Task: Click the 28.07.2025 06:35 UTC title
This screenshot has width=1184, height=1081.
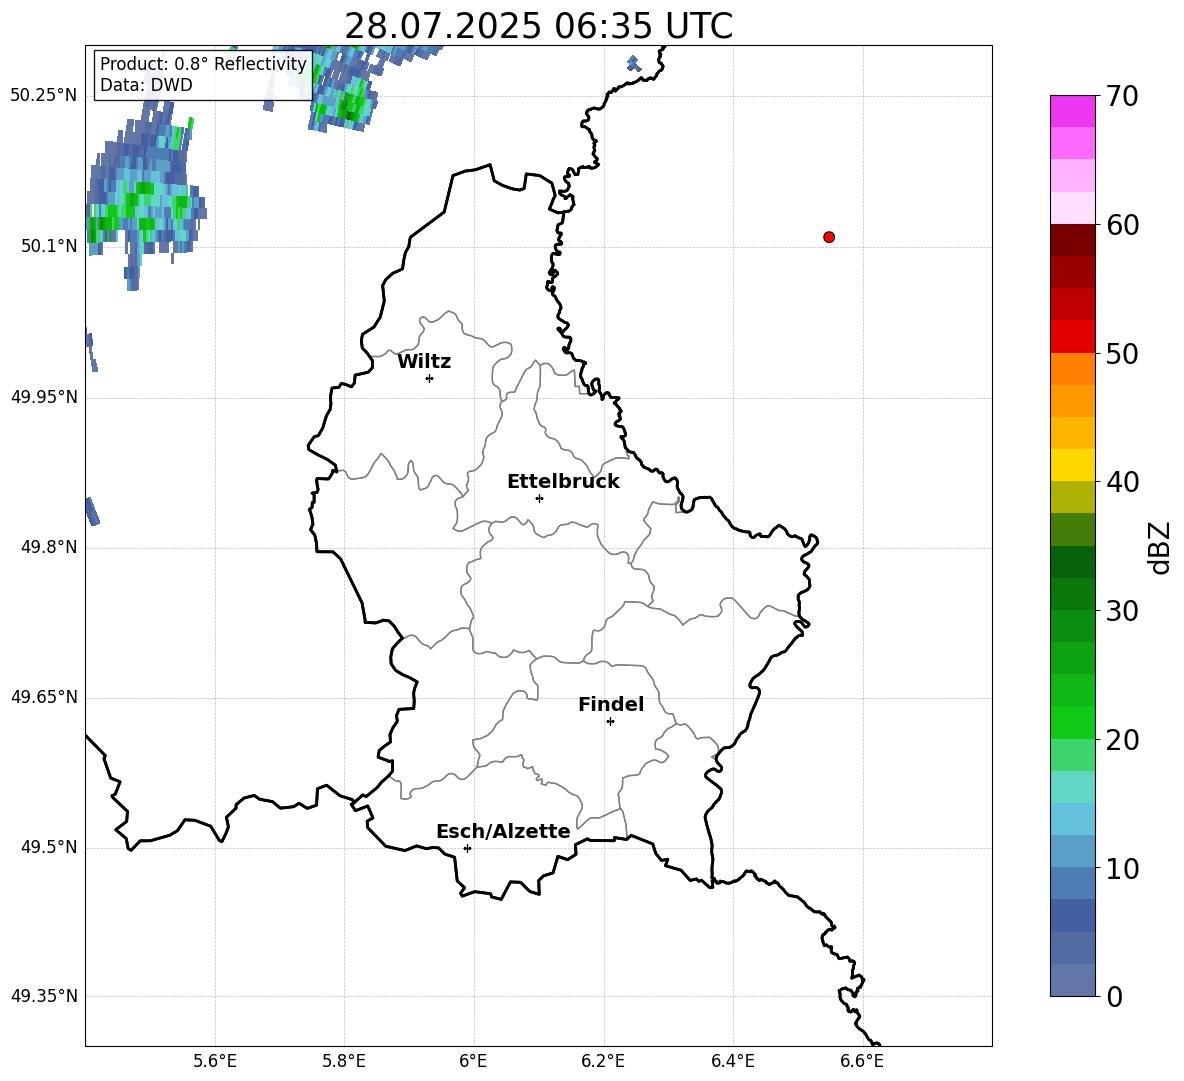Action: click(538, 26)
